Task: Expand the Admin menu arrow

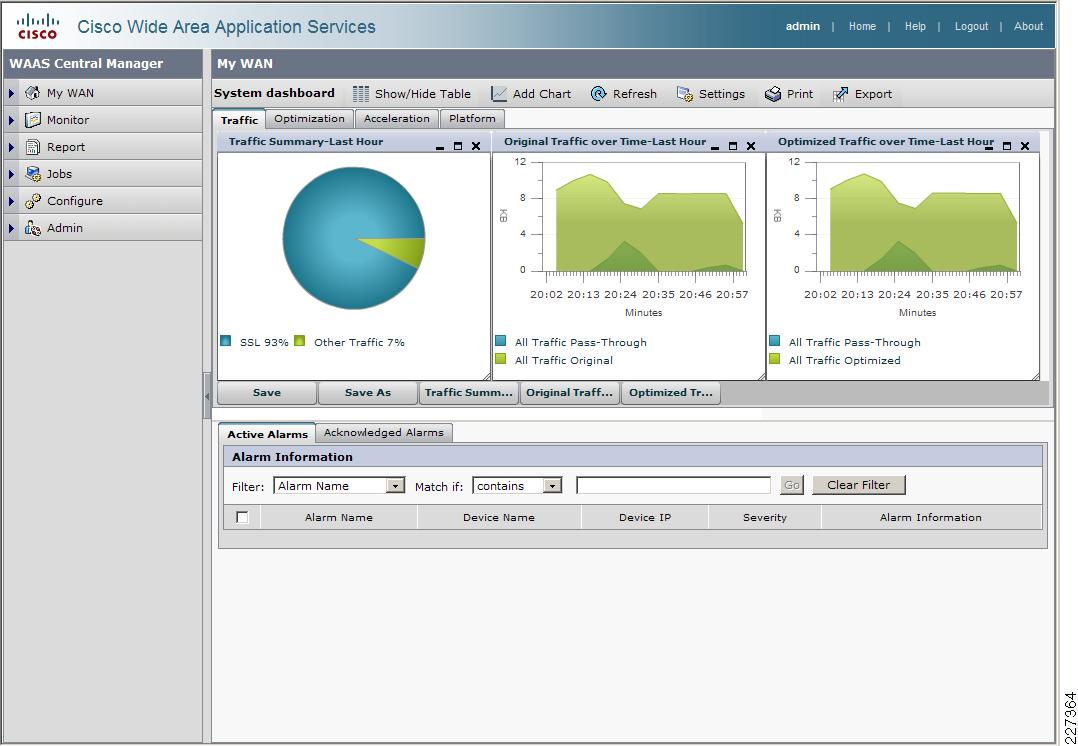Action: tap(12, 228)
